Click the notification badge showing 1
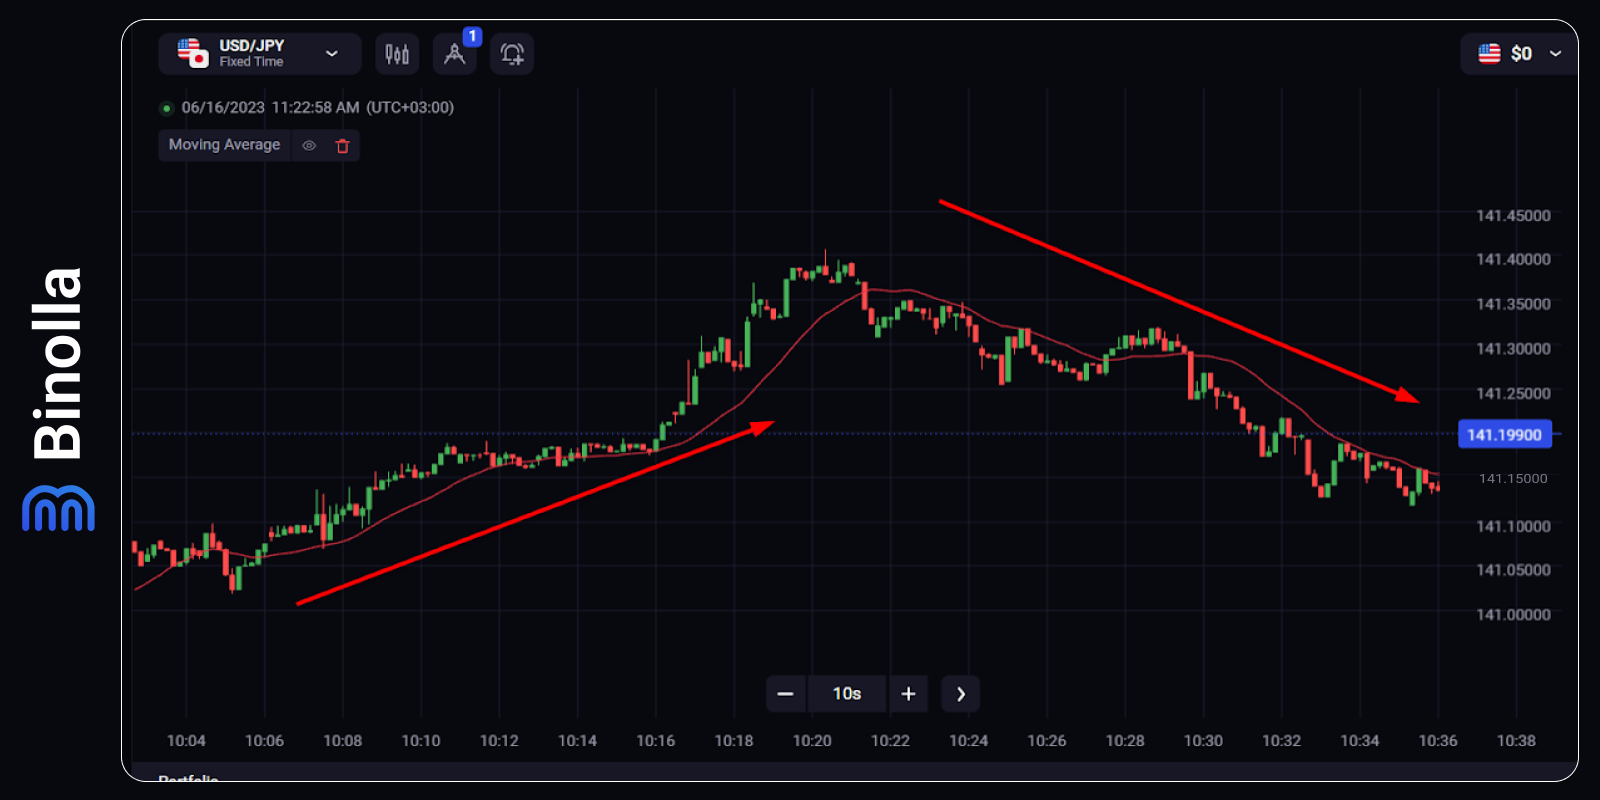 tap(472, 36)
